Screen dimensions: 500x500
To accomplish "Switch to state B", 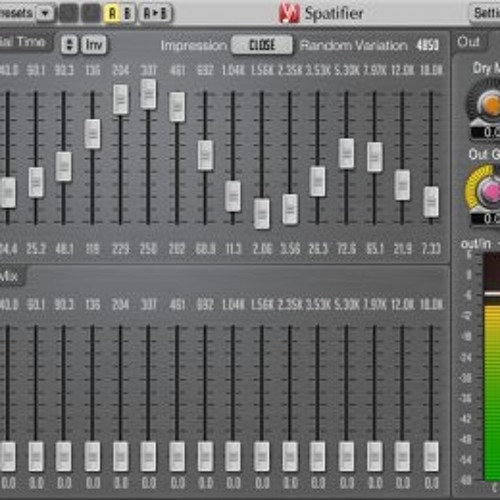I will click(127, 14).
